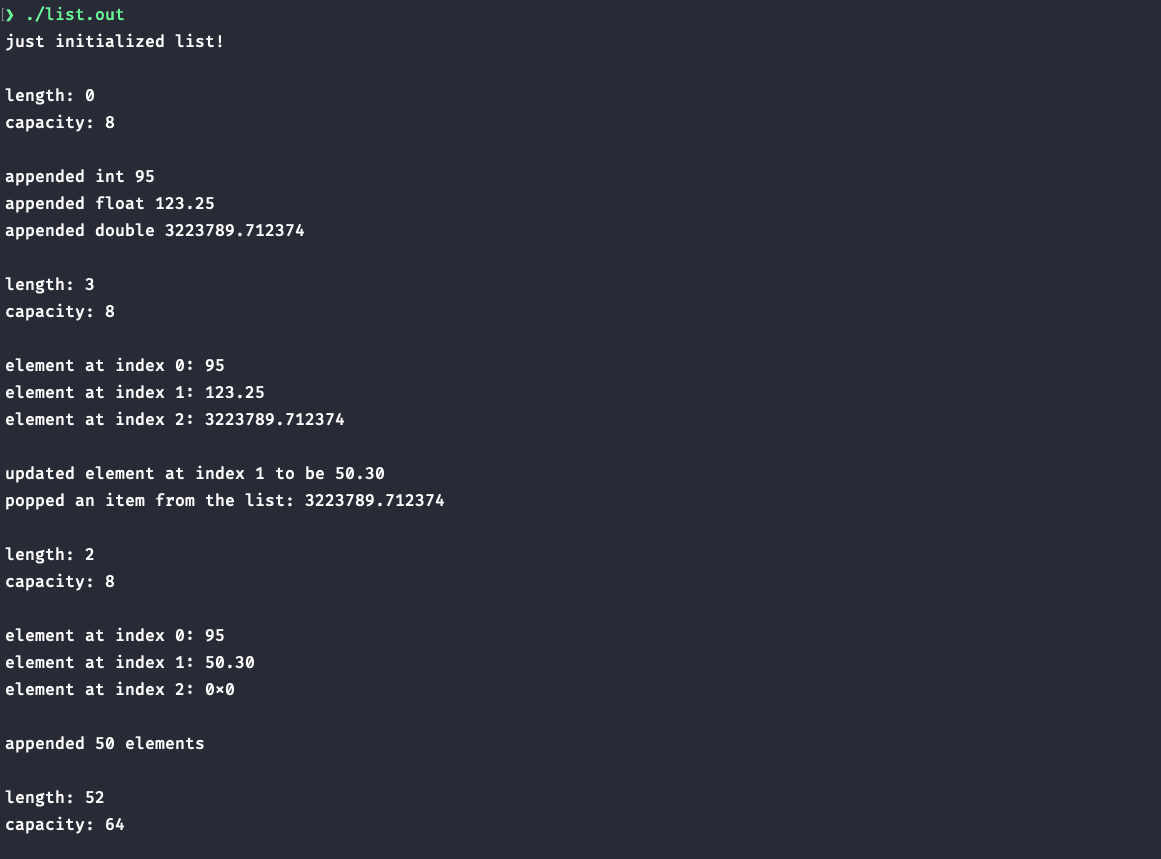This screenshot has width=1161, height=859.
Task: Click the 'appended 50 elements' line
Action: point(105,744)
